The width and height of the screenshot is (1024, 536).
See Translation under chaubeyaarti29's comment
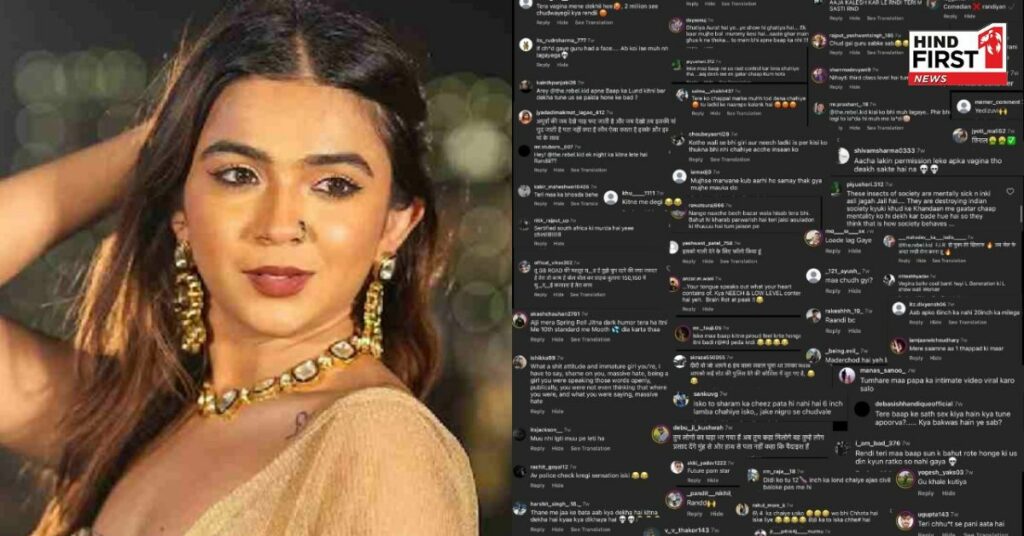(x=729, y=159)
